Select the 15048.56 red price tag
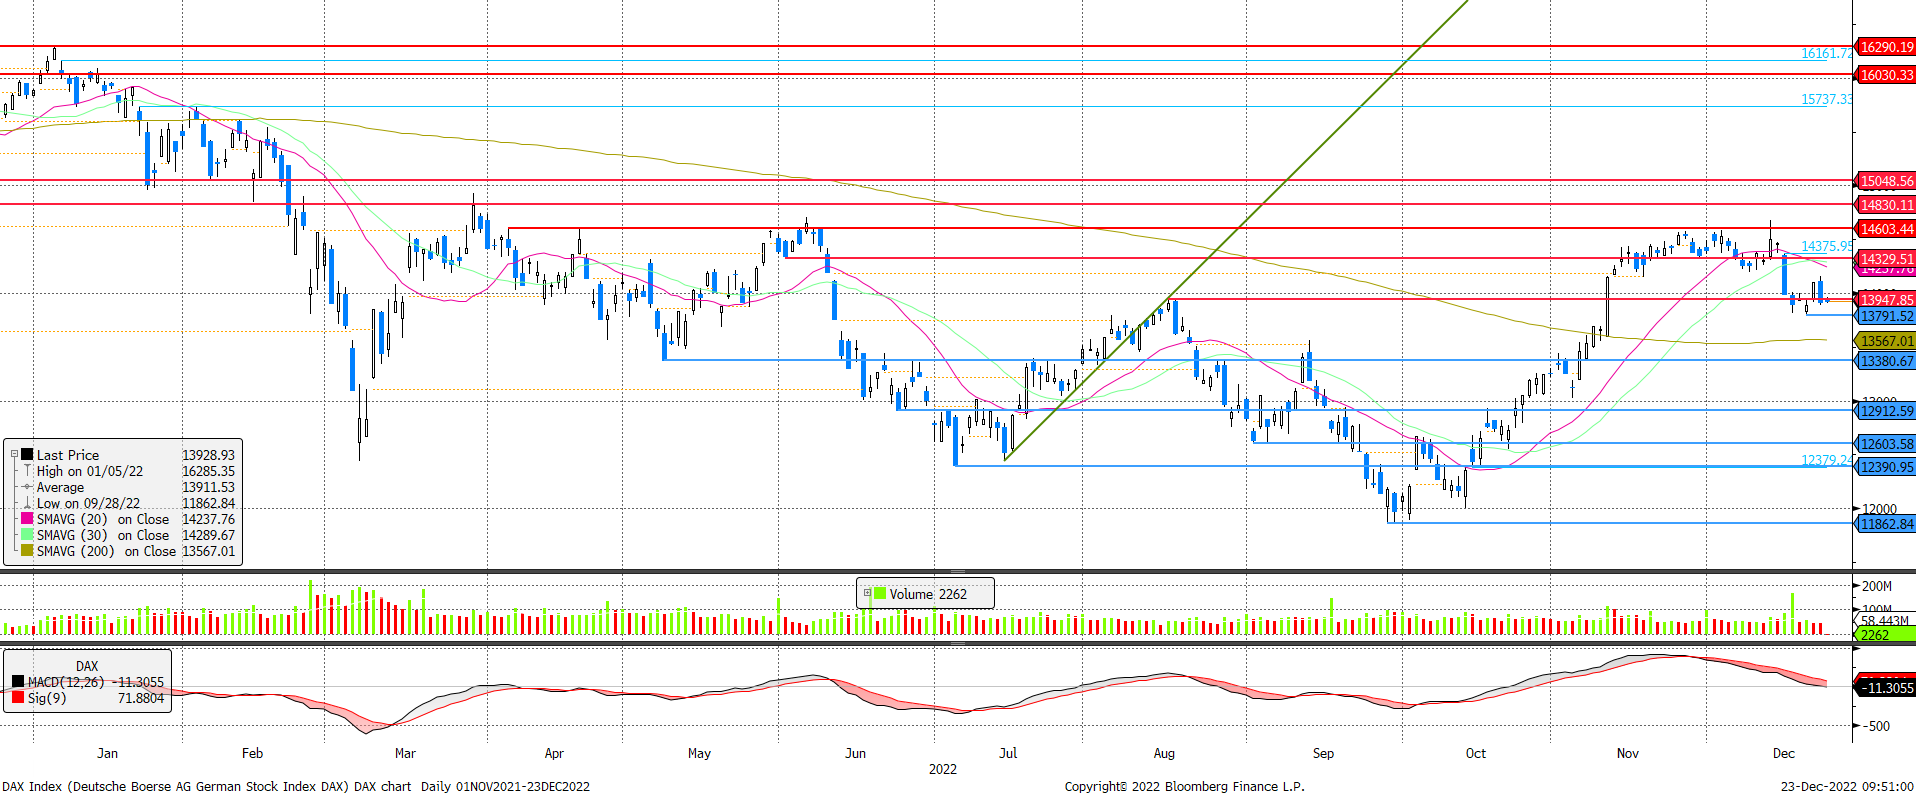 (x=1886, y=181)
